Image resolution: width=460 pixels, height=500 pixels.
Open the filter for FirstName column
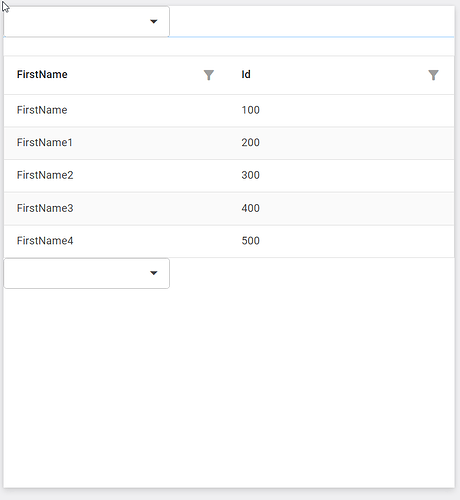(x=209, y=75)
